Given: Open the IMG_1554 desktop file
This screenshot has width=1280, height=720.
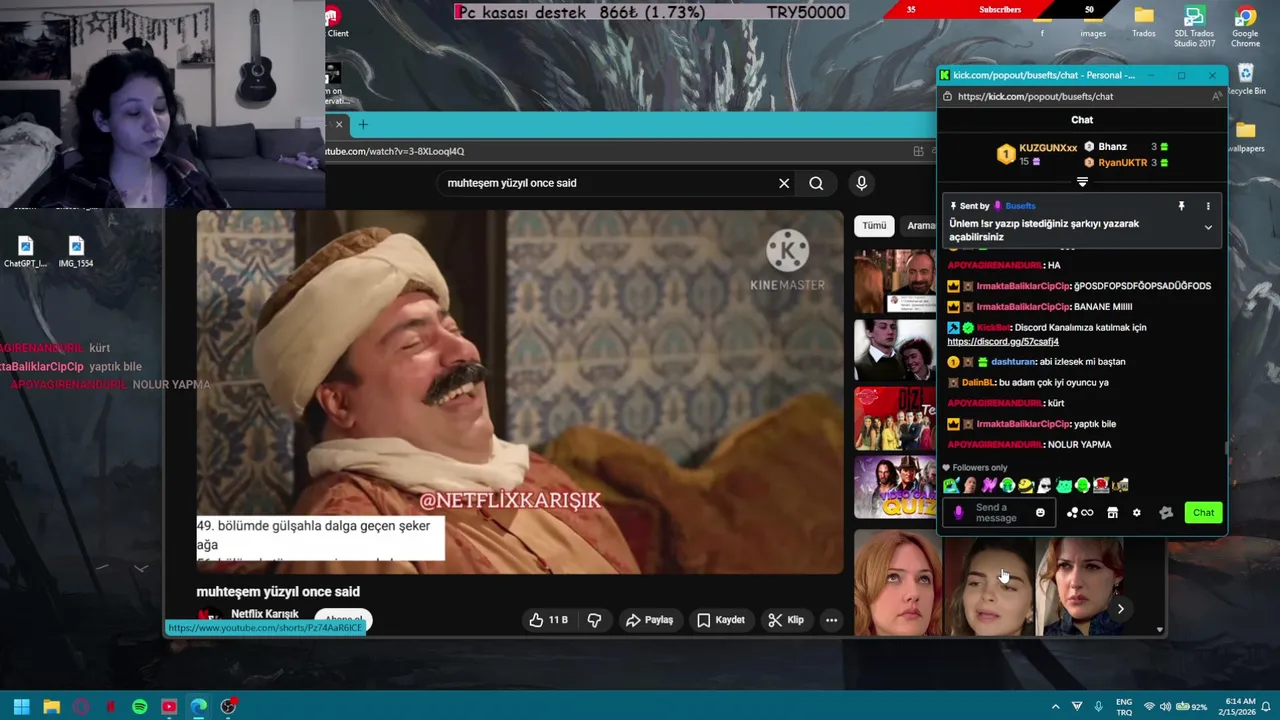Looking at the screenshot, I should tap(76, 252).
